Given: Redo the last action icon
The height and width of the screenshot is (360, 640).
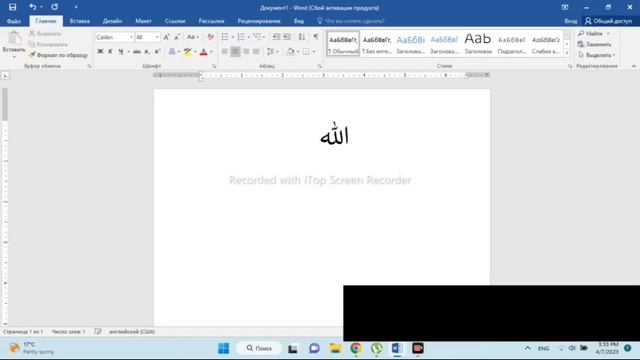Looking at the screenshot, I should (x=54, y=7).
